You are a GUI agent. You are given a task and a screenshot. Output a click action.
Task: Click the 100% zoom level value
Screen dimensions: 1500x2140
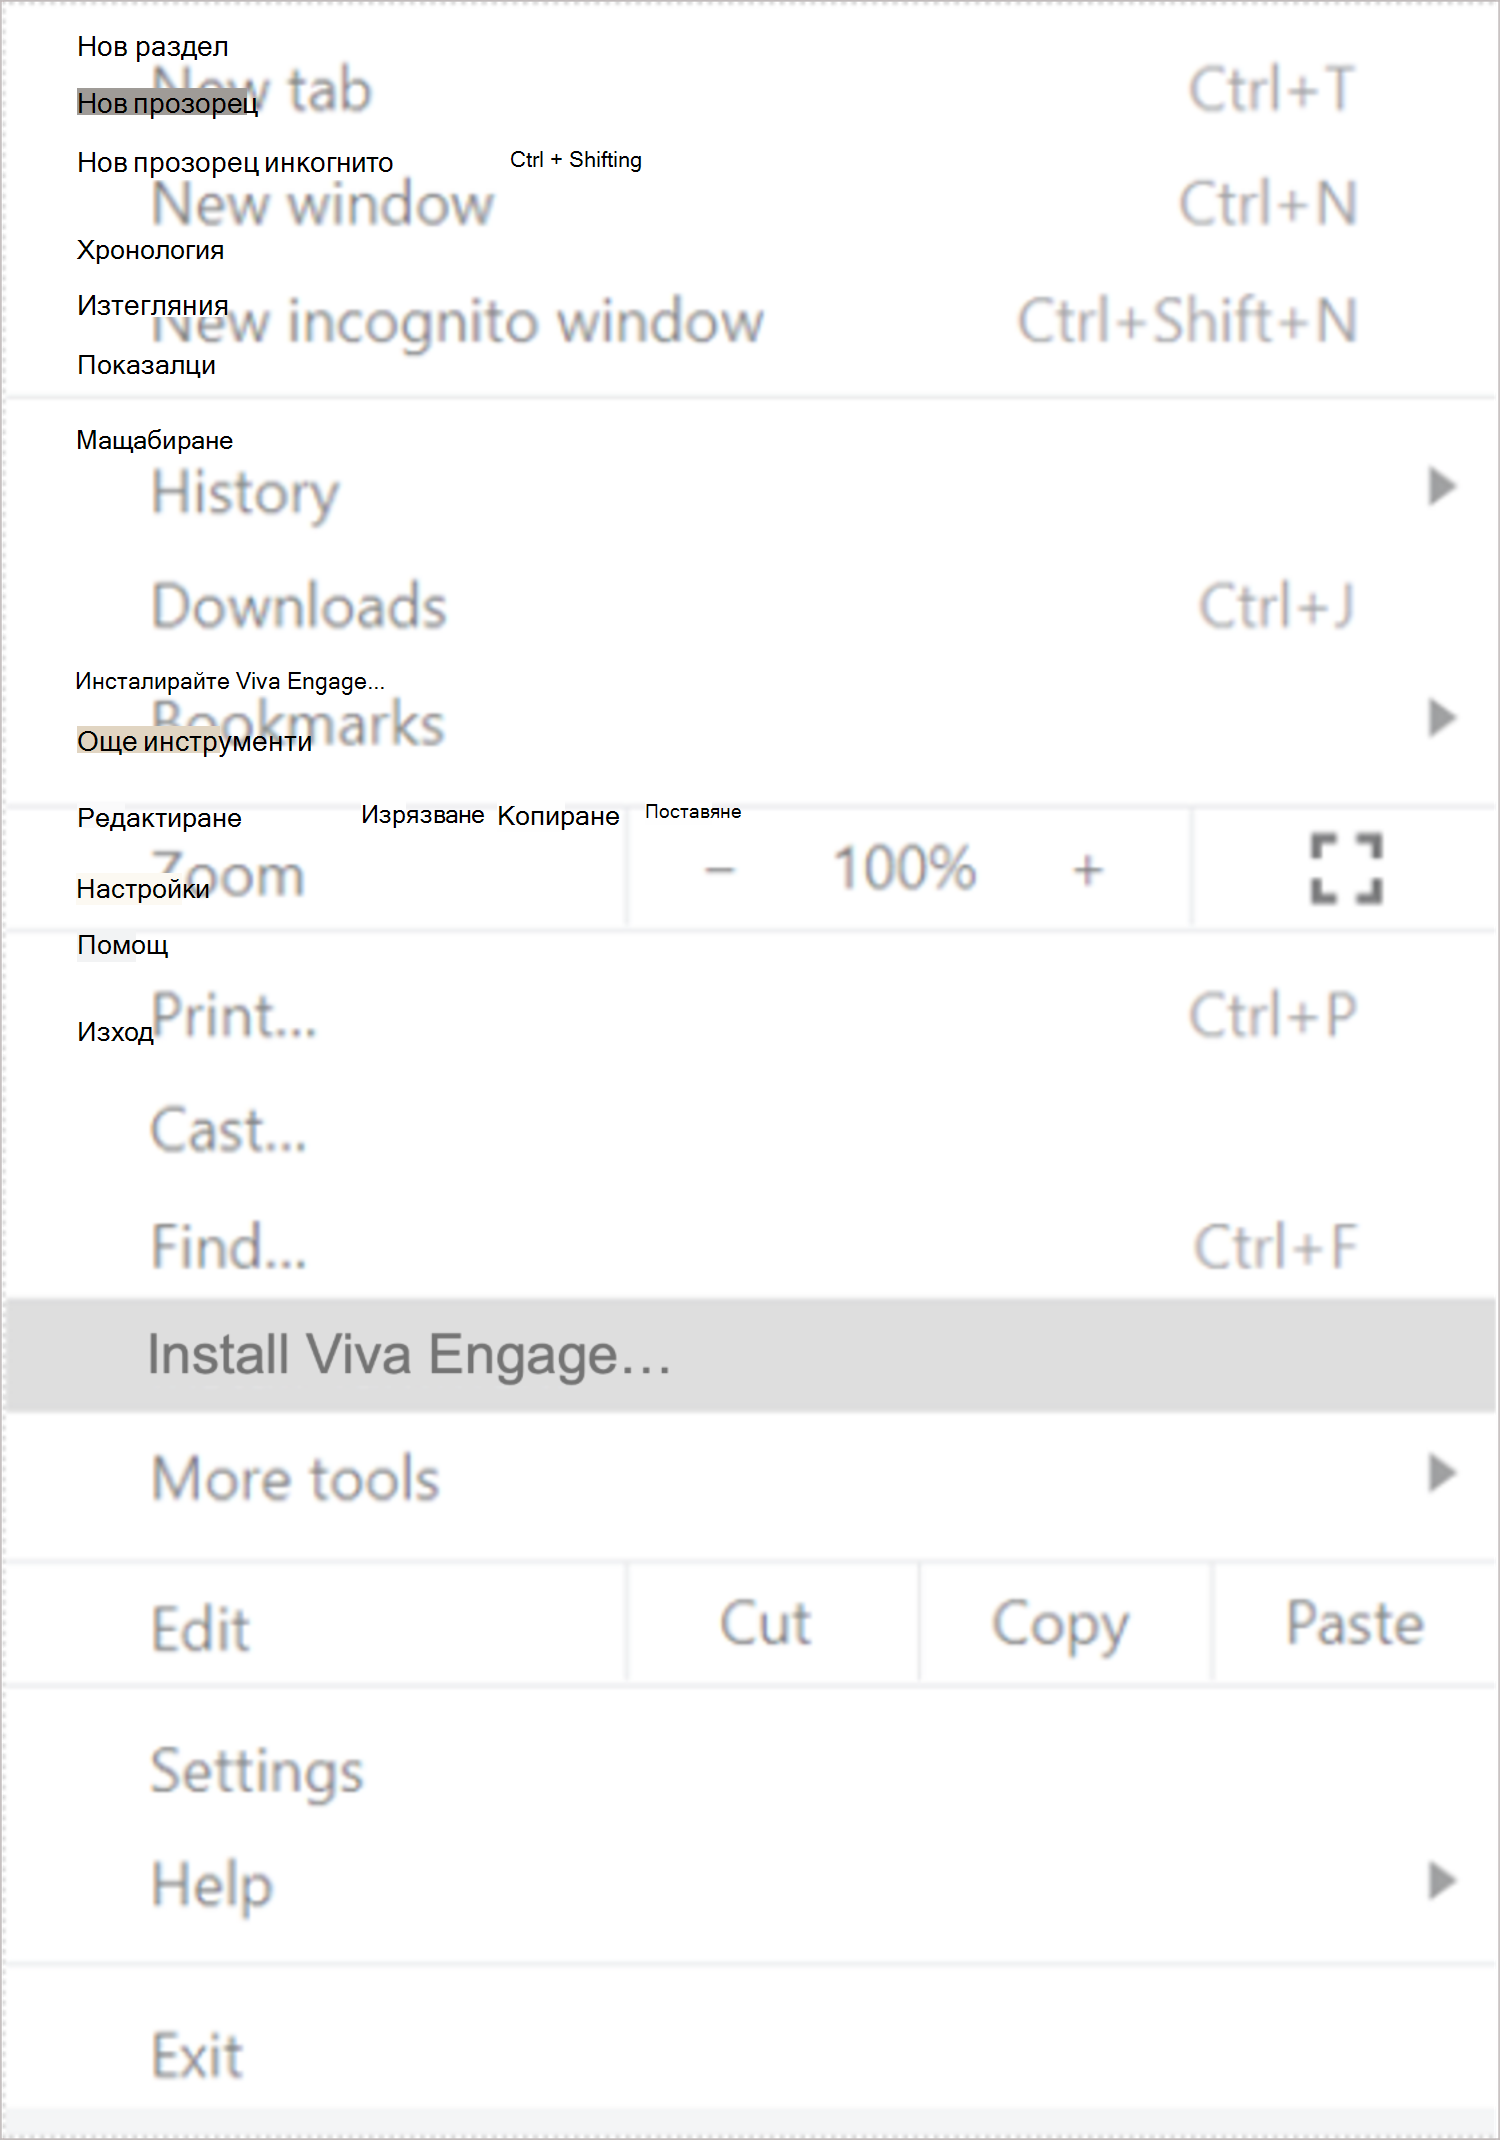point(904,867)
